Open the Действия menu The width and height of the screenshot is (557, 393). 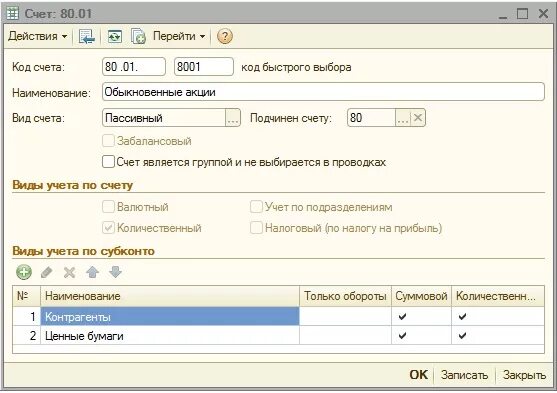pos(38,36)
